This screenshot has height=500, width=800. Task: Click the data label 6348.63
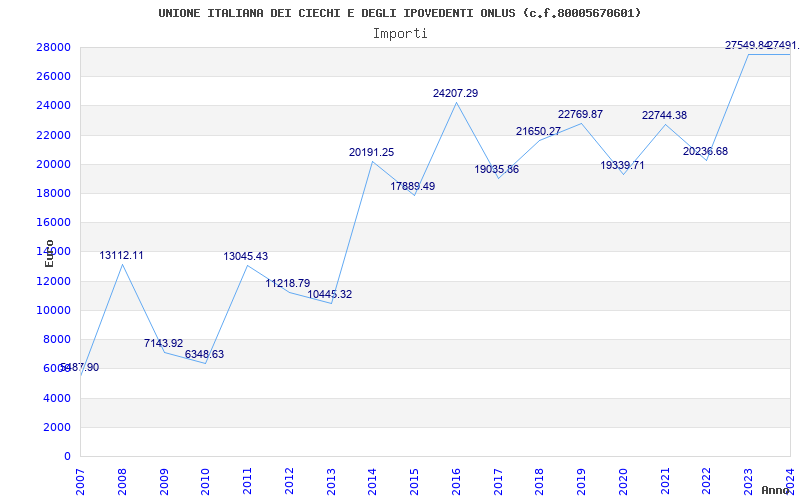204,354
